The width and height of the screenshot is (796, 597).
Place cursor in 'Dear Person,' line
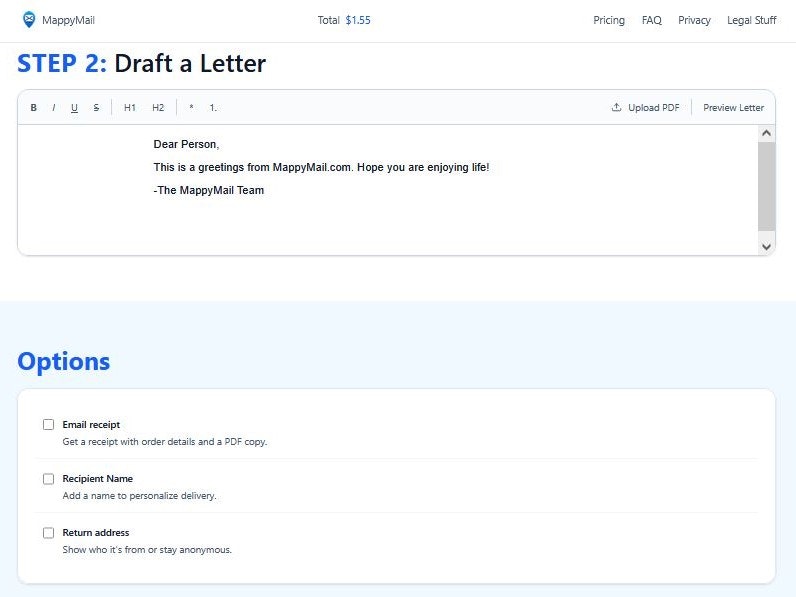186,144
